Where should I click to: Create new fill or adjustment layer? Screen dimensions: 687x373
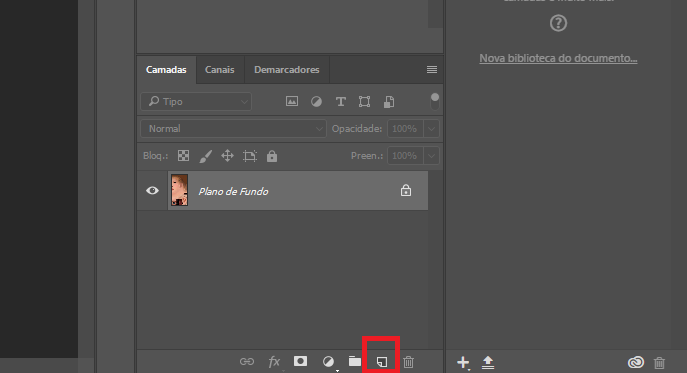coord(328,362)
